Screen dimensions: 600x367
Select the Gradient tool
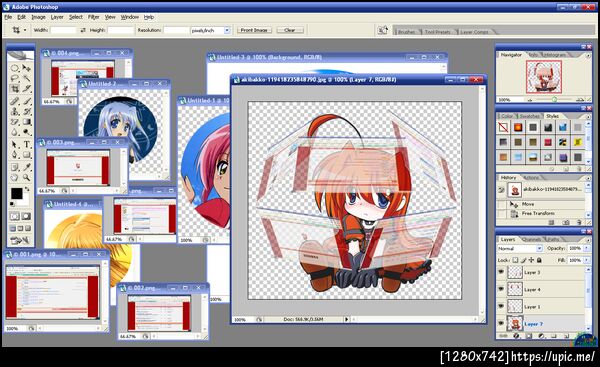tap(26, 121)
